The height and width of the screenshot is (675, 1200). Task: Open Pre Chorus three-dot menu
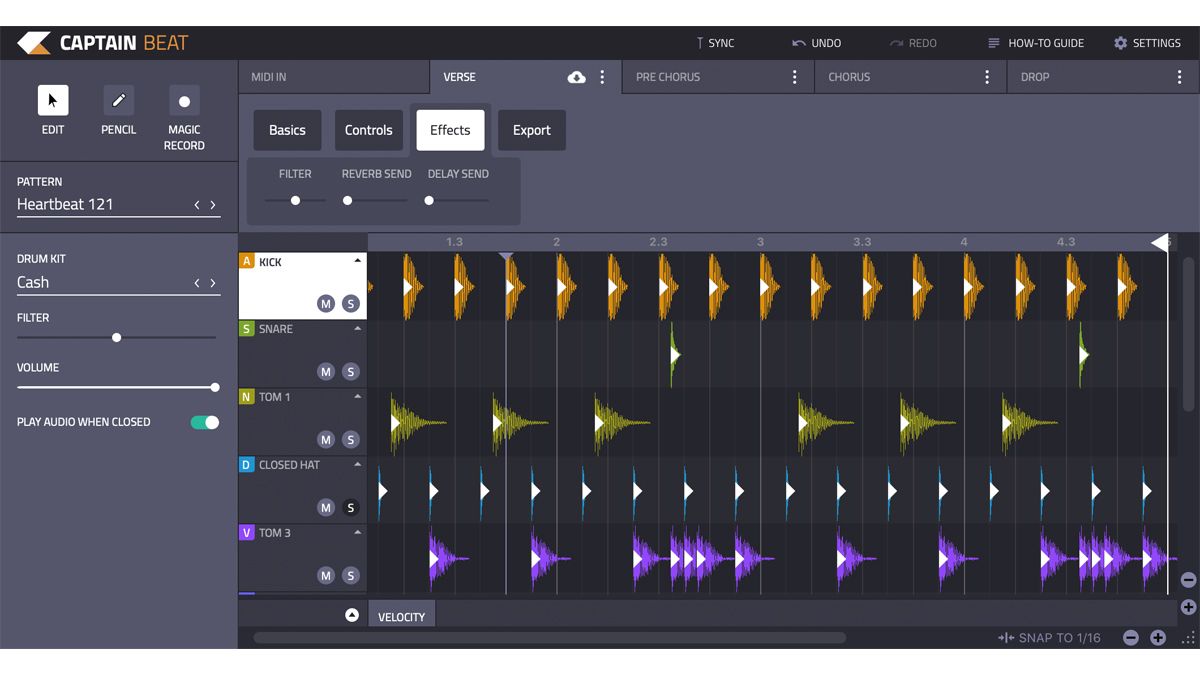[795, 77]
